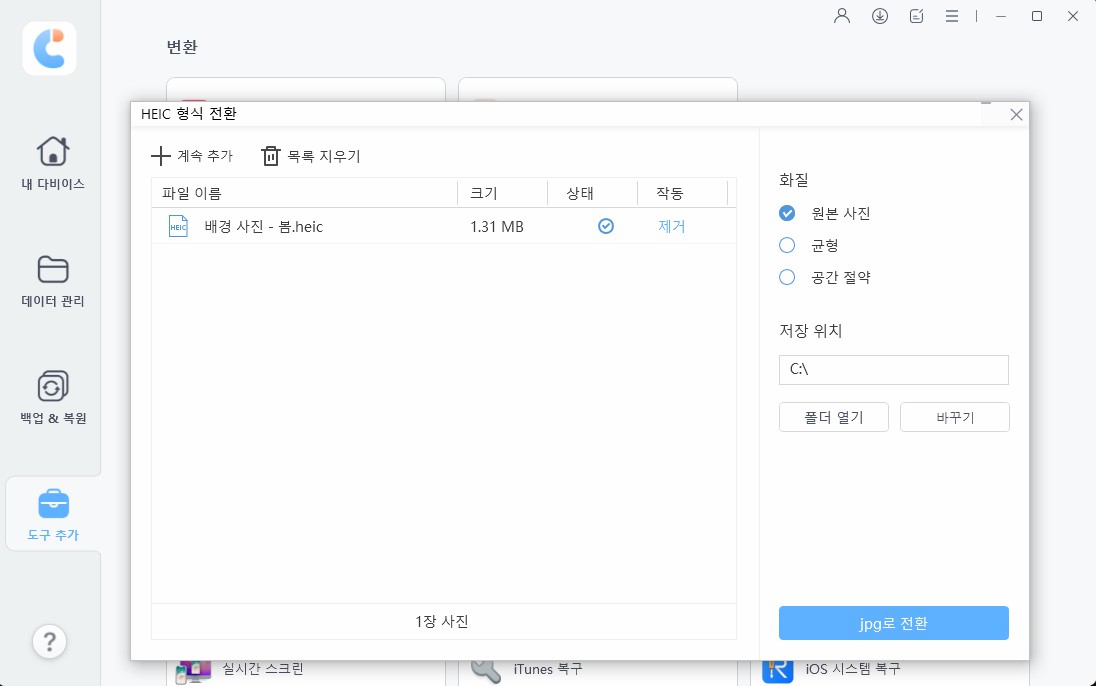
Task: Open the feedback/edit icon in title bar
Action: [x=915, y=15]
